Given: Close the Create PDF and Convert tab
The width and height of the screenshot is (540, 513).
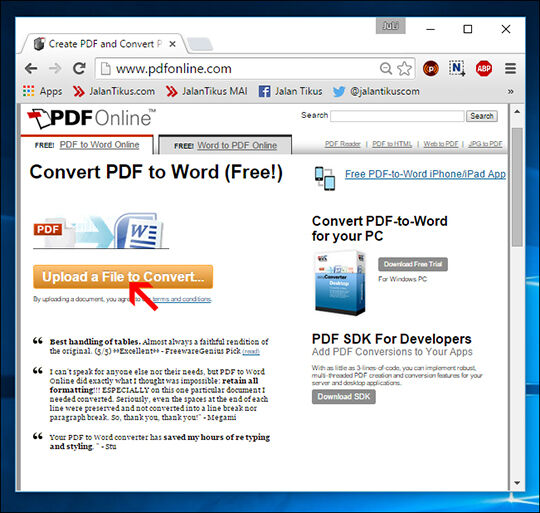Looking at the screenshot, I should pyautogui.click(x=173, y=44).
